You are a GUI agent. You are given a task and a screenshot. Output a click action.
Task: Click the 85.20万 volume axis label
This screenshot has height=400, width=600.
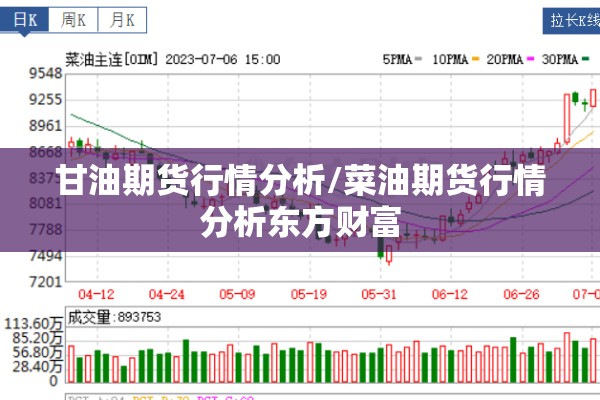[37, 338]
